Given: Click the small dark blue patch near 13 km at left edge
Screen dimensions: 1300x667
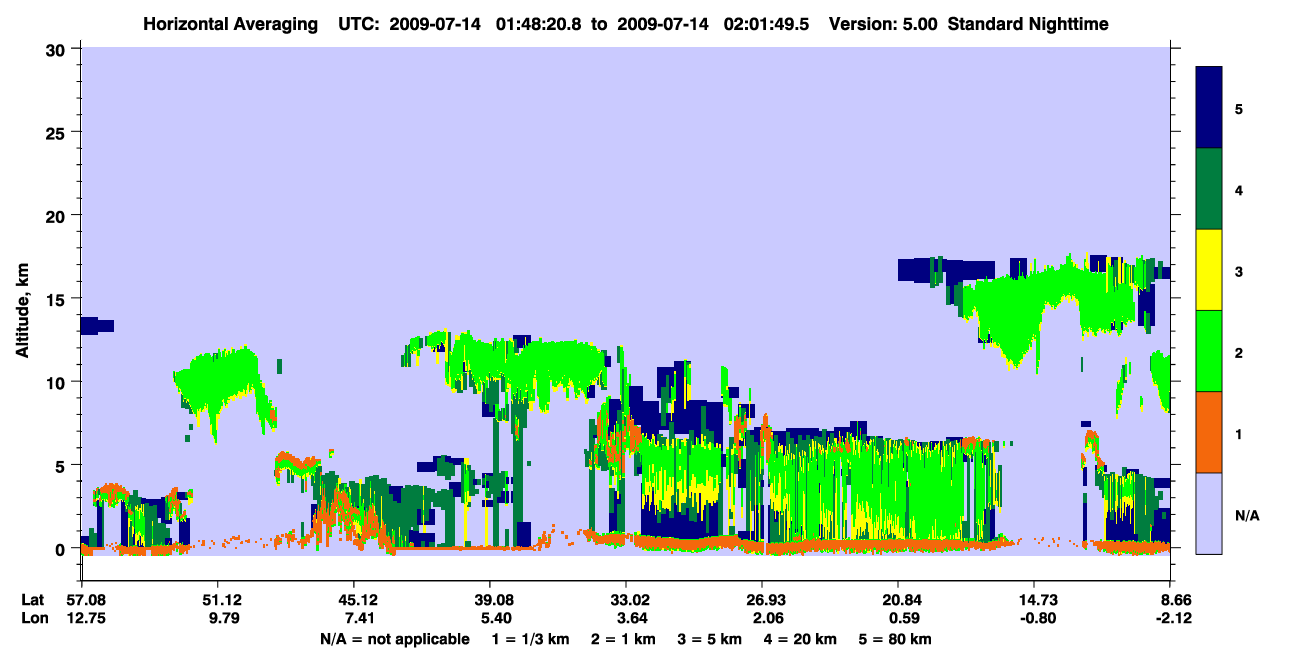Looking at the screenshot, I should [x=97, y=325].
